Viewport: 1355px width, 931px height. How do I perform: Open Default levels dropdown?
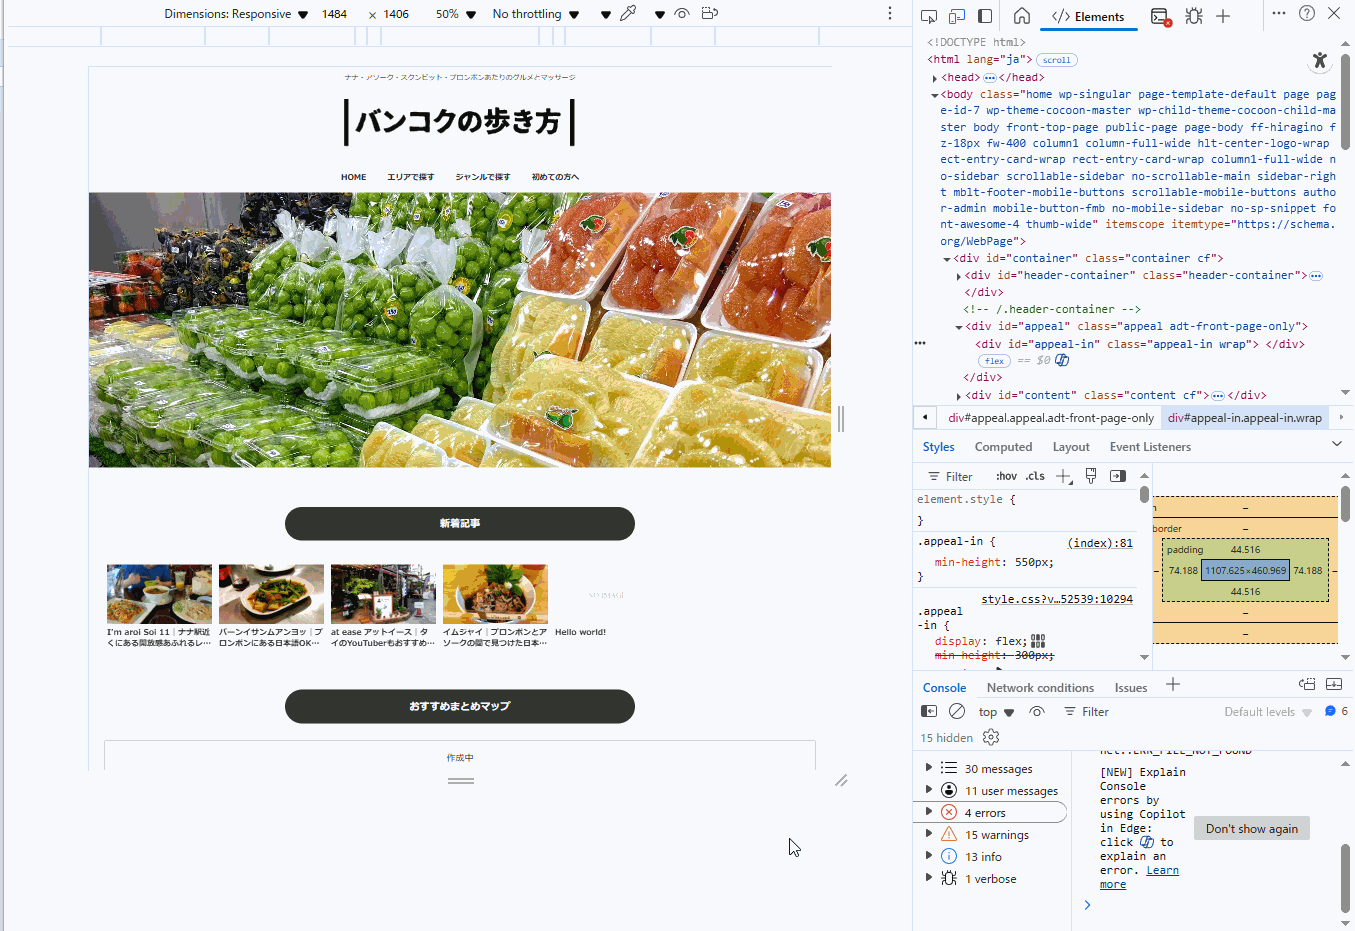pyautogui.click(x=1268, y=712)
